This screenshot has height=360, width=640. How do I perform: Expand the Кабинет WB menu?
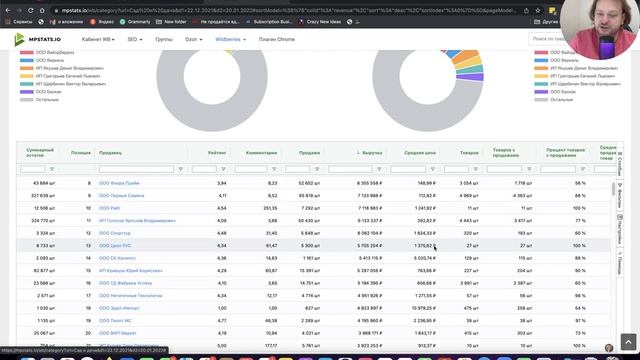tap(98, 39)
